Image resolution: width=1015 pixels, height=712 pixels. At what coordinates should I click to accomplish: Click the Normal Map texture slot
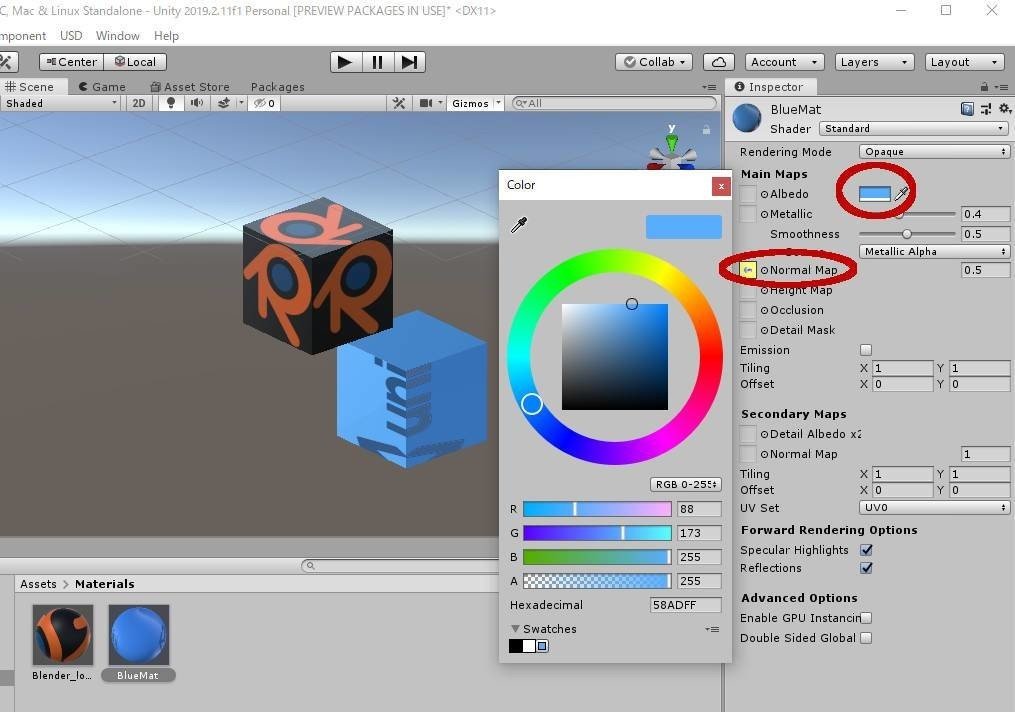pyautogui.click(x=748, y=270)
